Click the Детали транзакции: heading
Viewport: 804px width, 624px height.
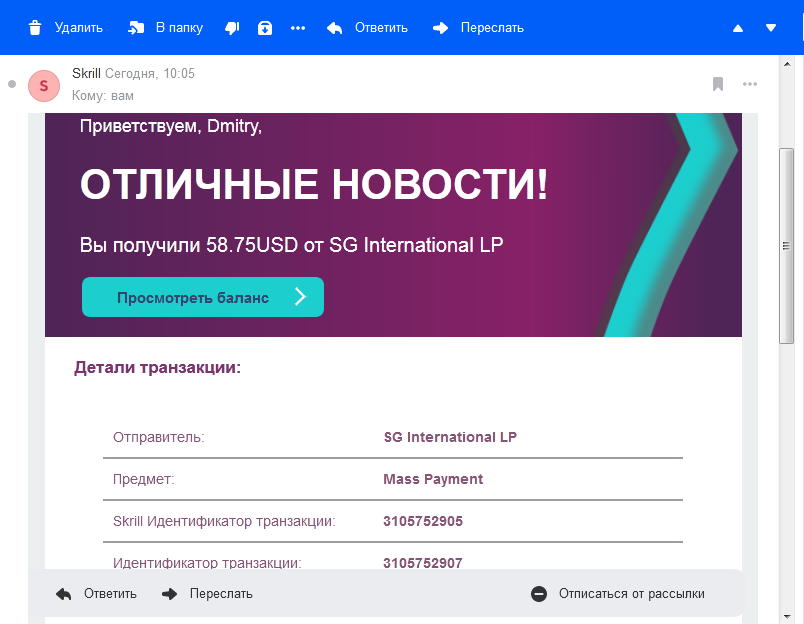tap(157, 368)
